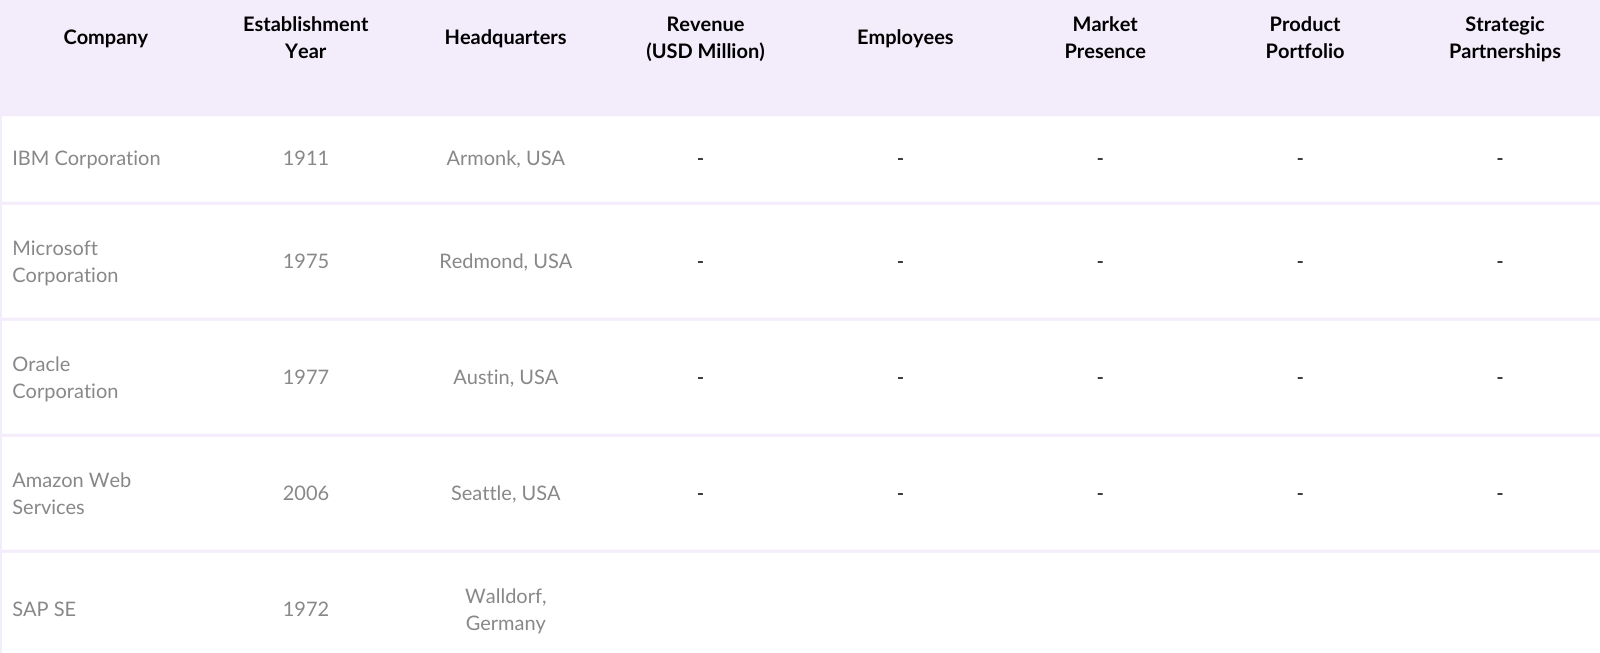The width and height of the screenshot is (1600, 653).
Task: Click the Company column header
Action: (x=105, y=37)
